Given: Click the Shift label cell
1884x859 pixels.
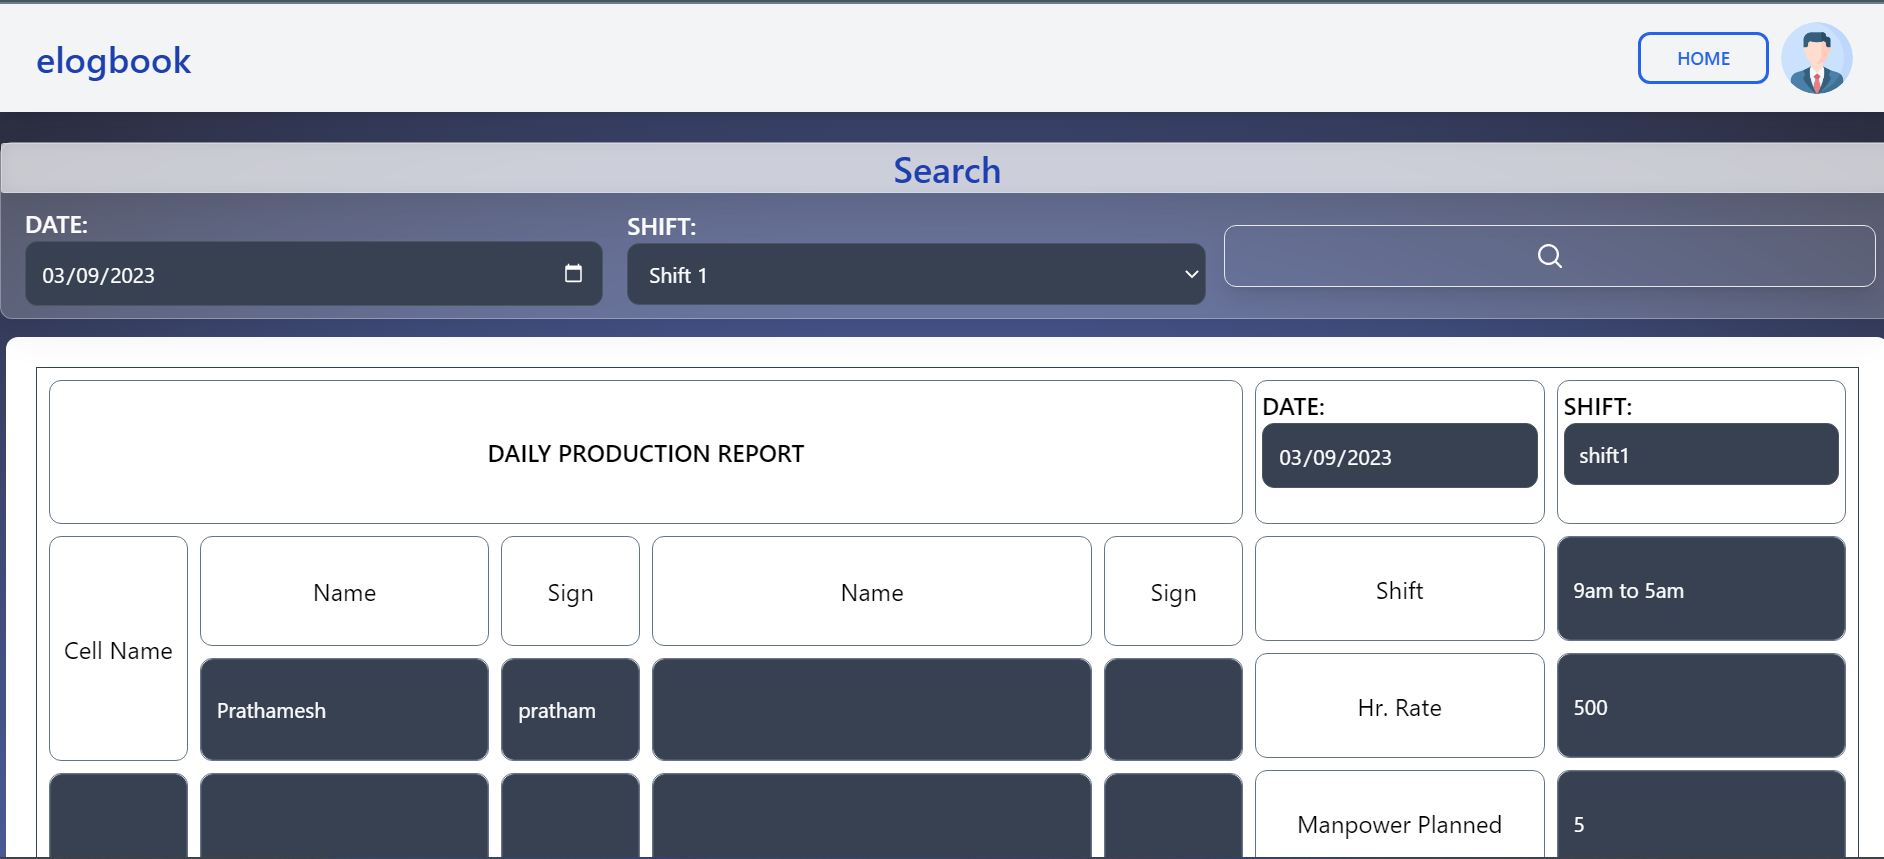Looking at the screenshot, I should pos(1399,589).
